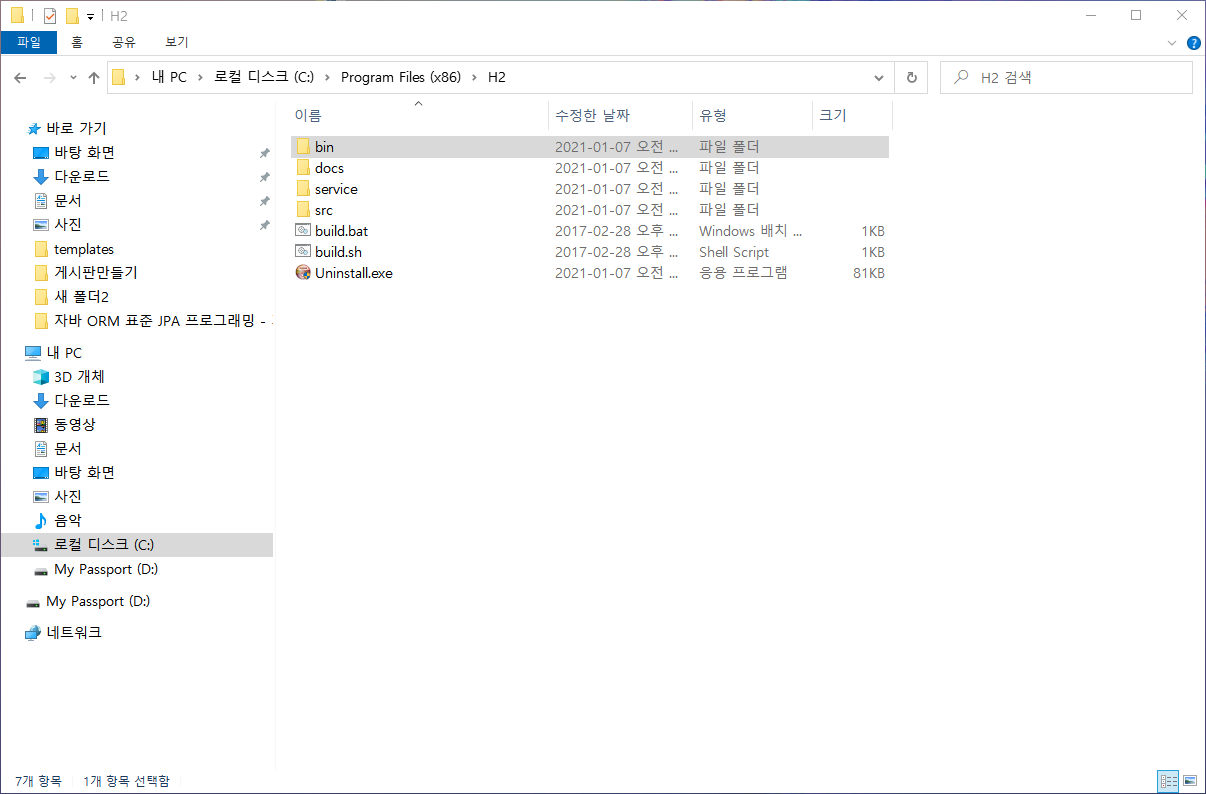This screenshot has height=794, width=1206.
Task: Open the address bar history dropdown
Action: point(879,77)
